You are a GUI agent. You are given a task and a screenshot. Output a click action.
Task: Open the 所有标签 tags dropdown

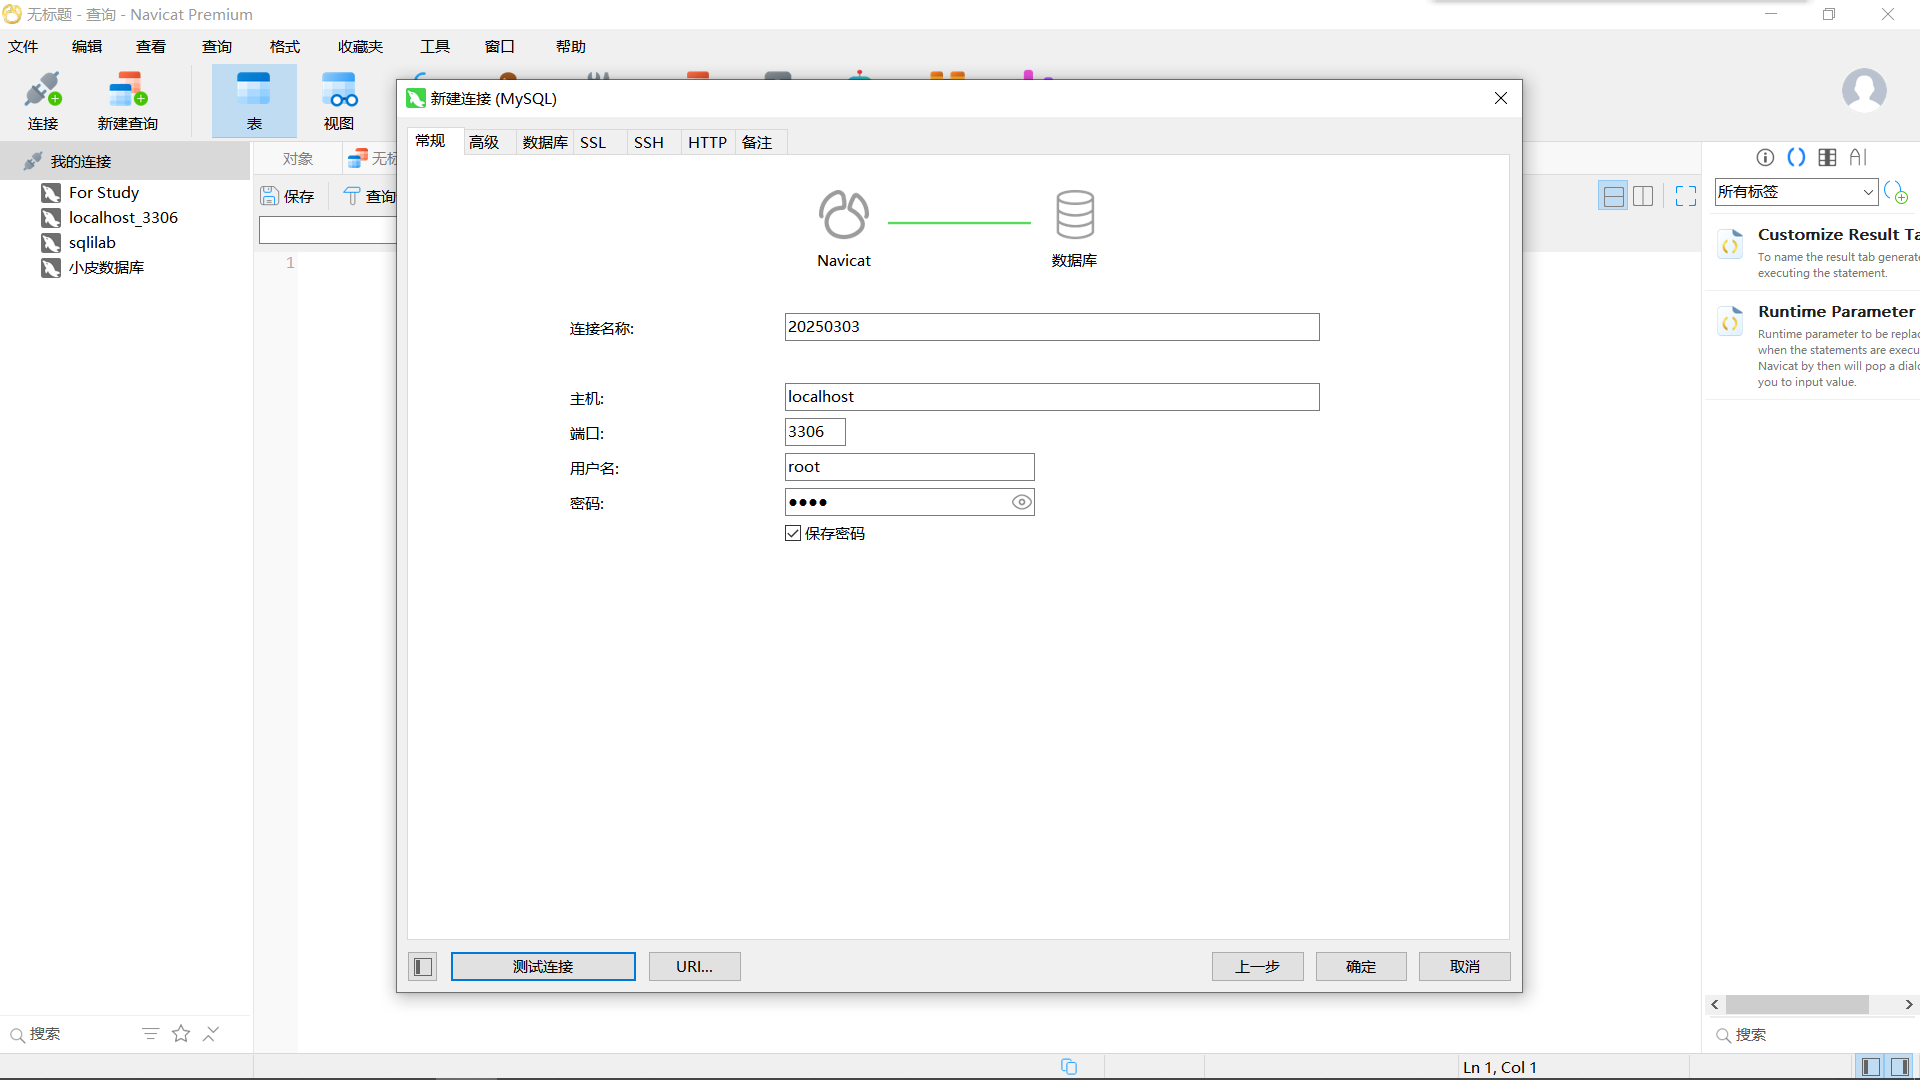coord(1796,192)
